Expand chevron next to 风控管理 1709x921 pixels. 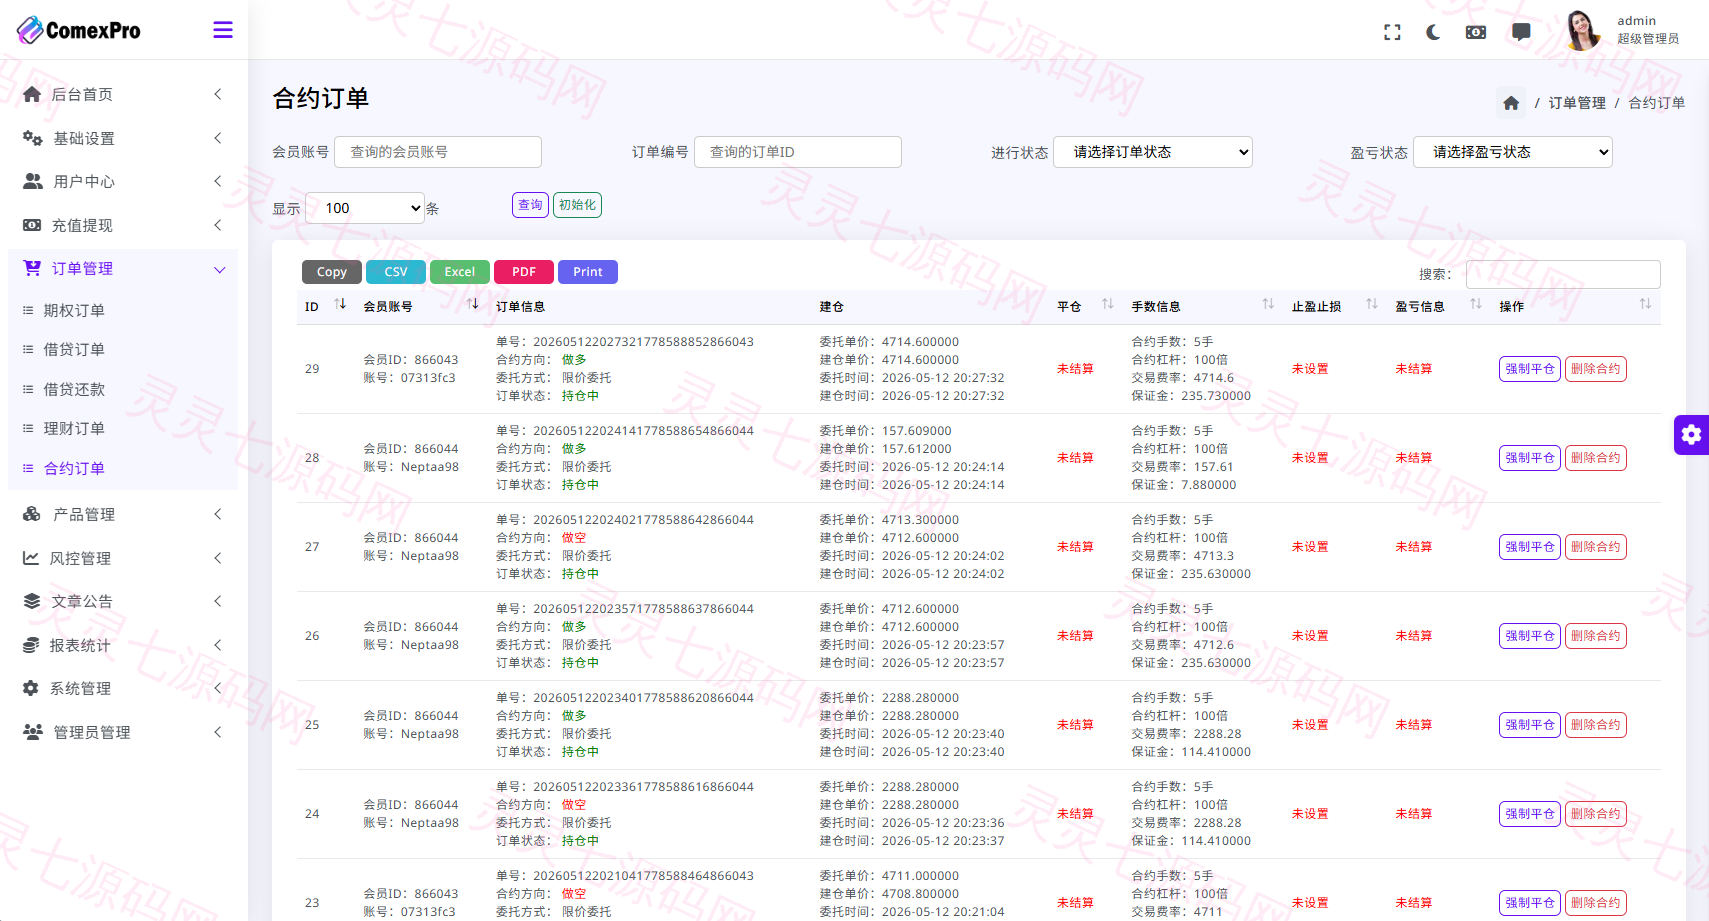218,558
